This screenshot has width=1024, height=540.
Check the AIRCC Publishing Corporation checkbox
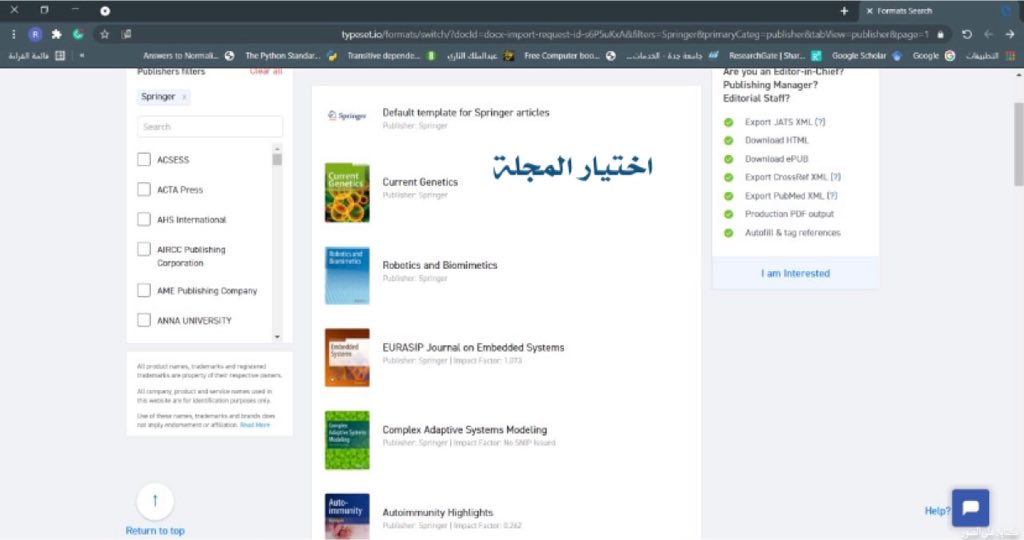coord(144,249)
